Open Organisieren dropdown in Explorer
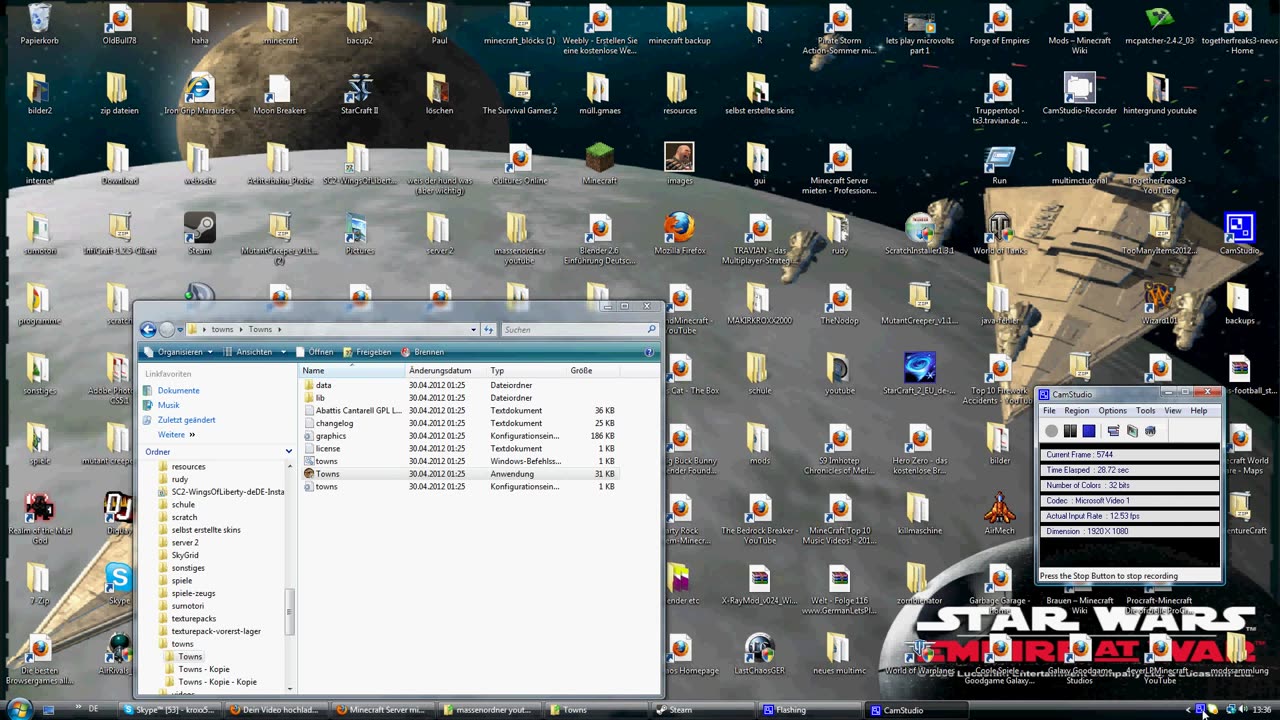This screenshot has width=1280, height=720. [180, 352]
